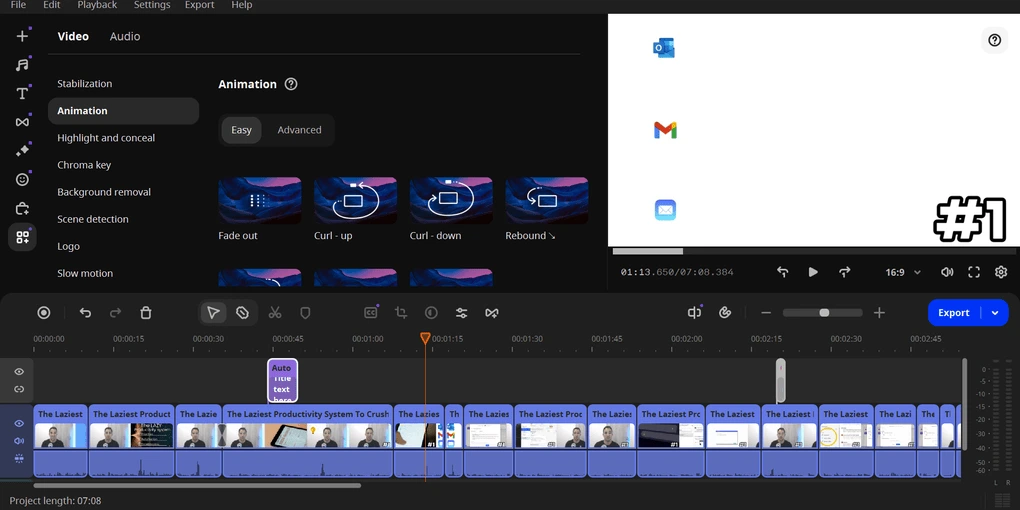Open the effects sparkle icon
The image size is (1020, 510).
[x=22, y=151]
